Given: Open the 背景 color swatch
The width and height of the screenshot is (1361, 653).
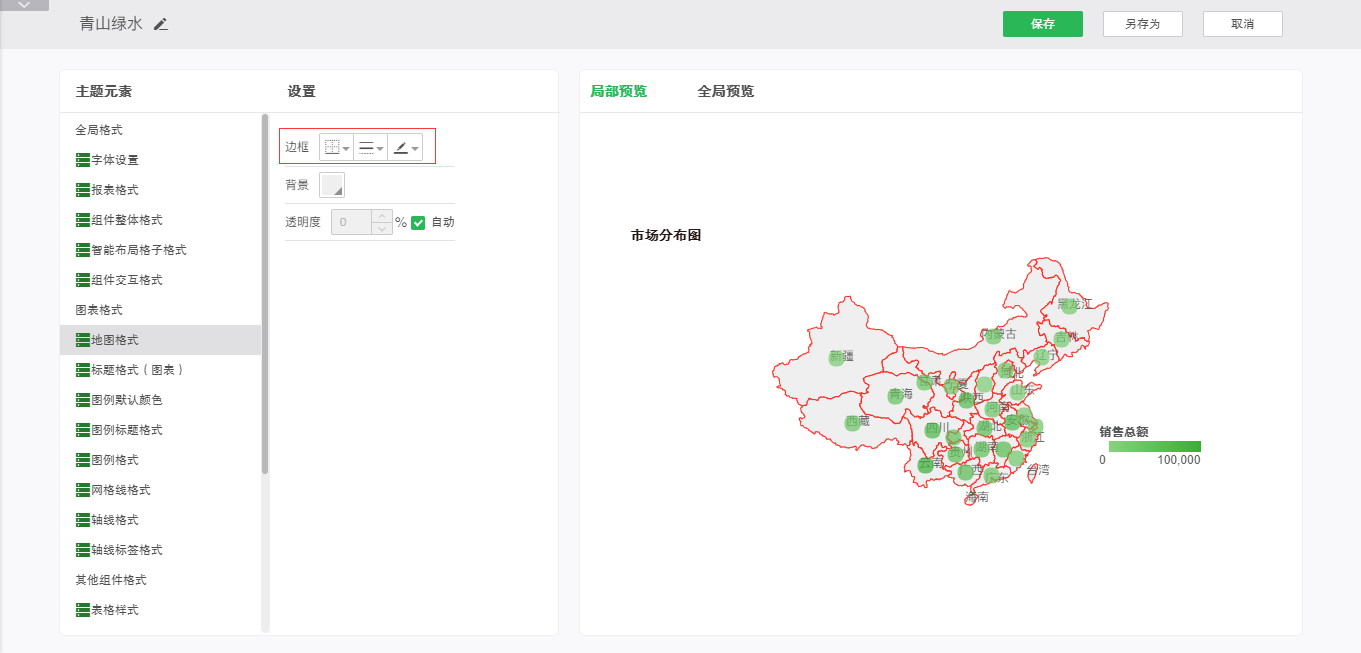Looking at the screenshot, I should pos(331,185).
